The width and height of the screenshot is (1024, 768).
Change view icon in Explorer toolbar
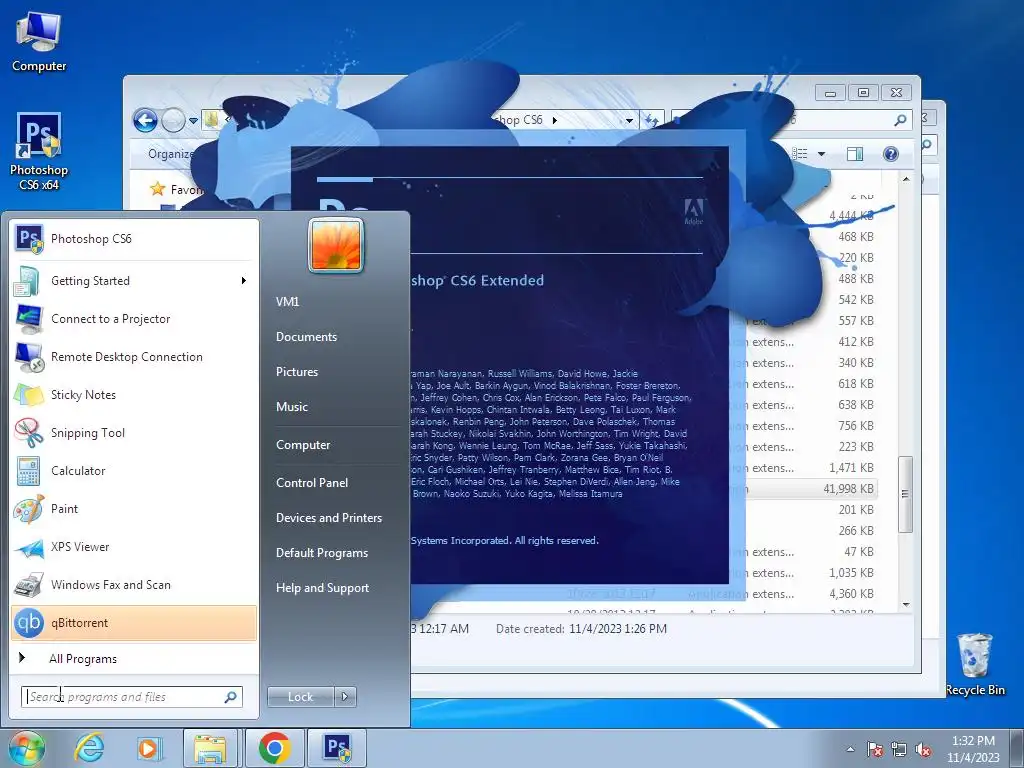[800, 153]
